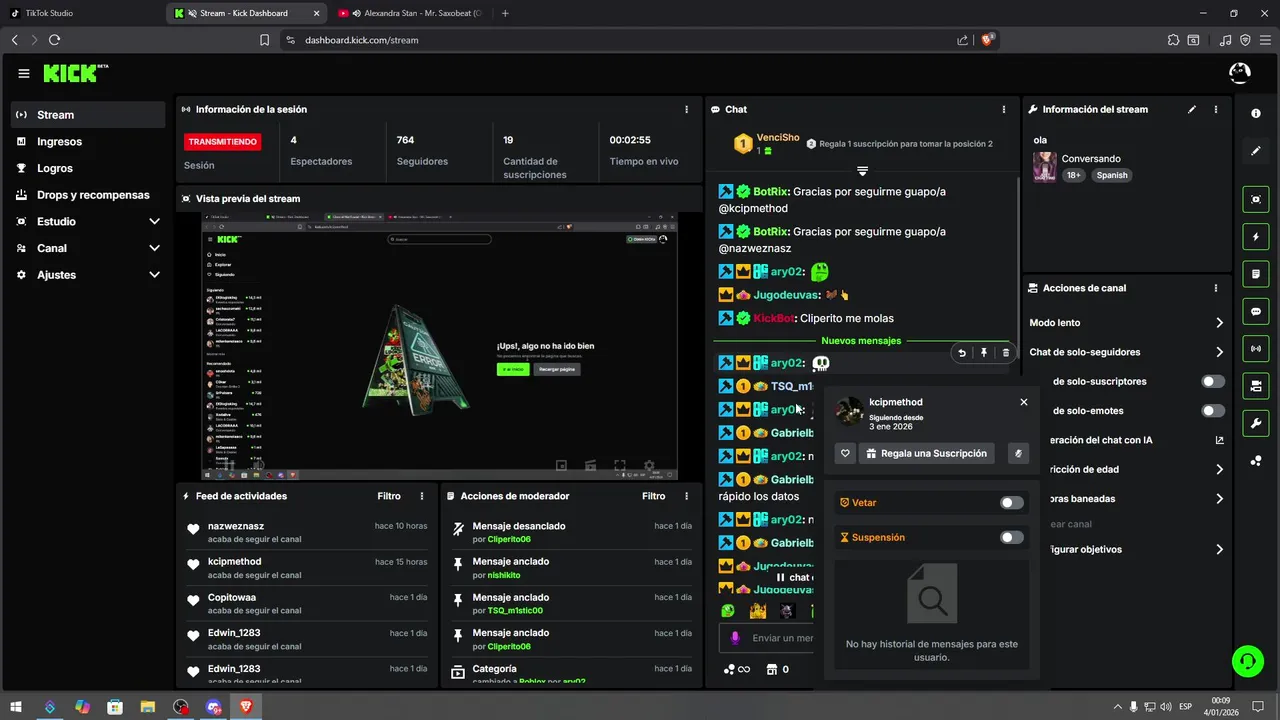The height and width of the screenshot is (720, 1280).
Task: Open the Windows Start menu
Action: click(17, 707)
